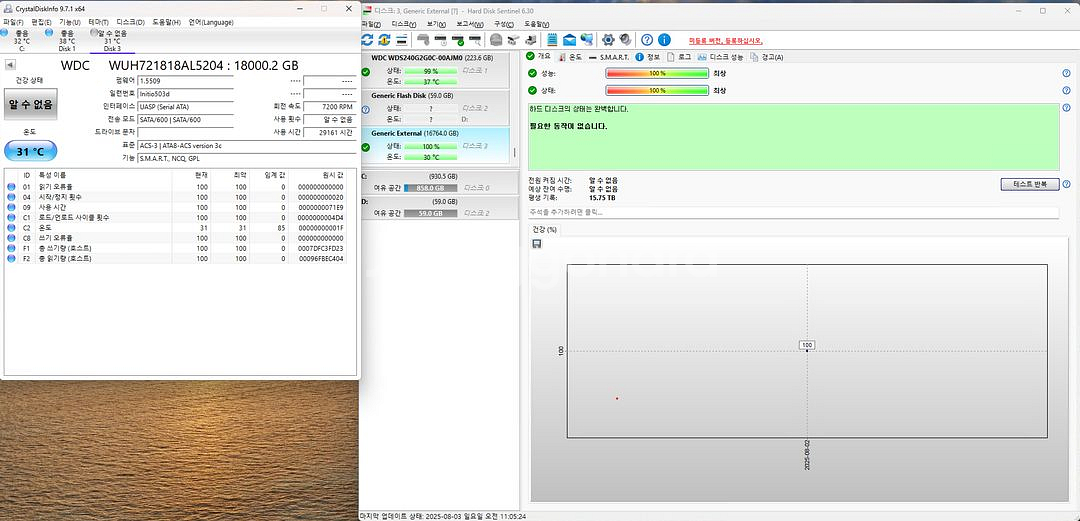This screenshot has height=521, width=1080.
Task: Click the previous-disk arrow in CrystalDiskInfo
Action: [x=10, y=65]
